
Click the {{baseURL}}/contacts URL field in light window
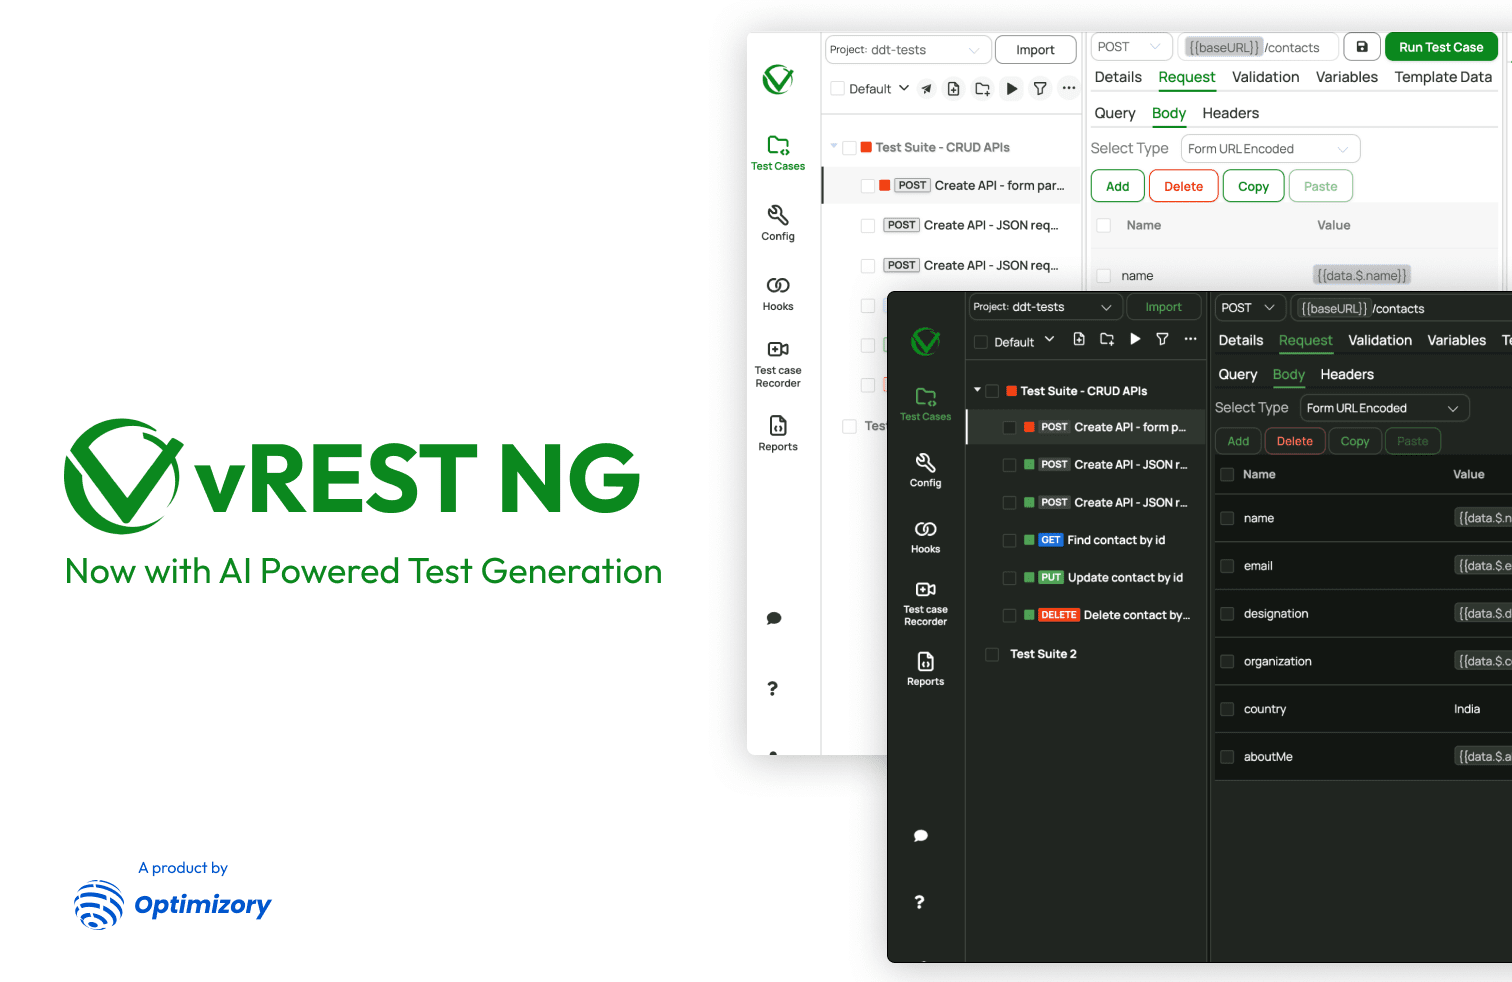[1258, 47]
